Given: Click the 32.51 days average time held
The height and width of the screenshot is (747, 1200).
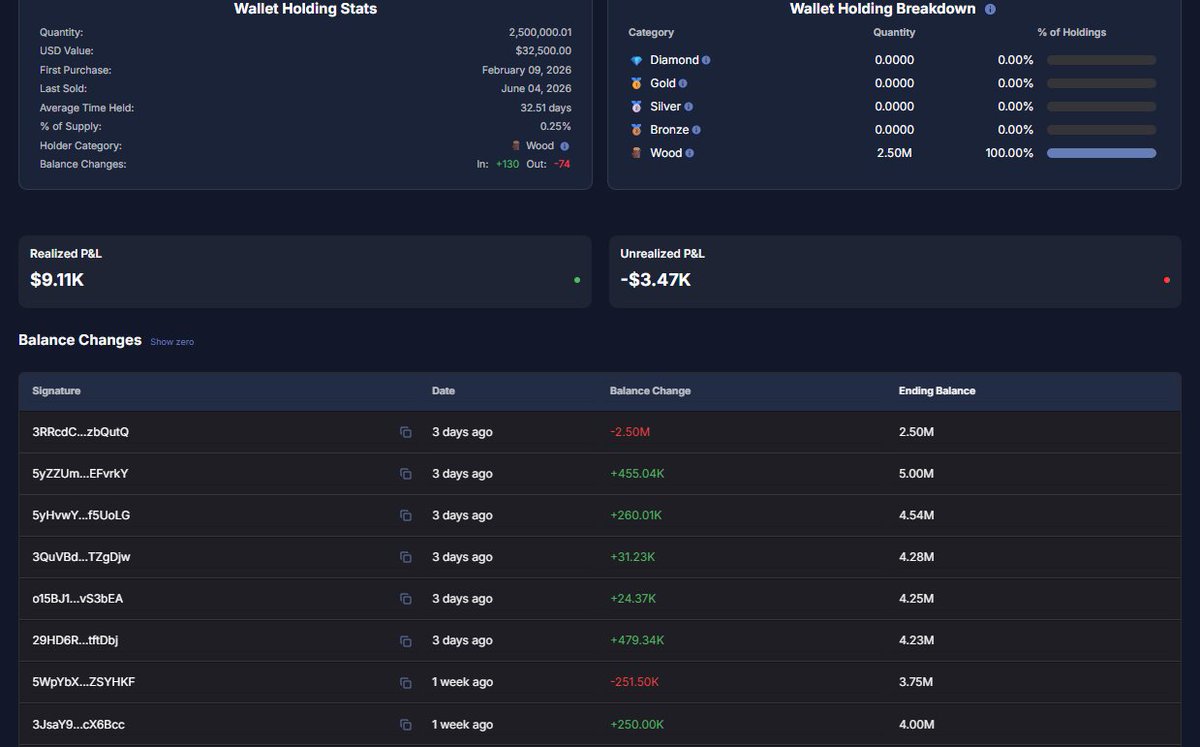Looking at the screenshot, I should (546, 108).
